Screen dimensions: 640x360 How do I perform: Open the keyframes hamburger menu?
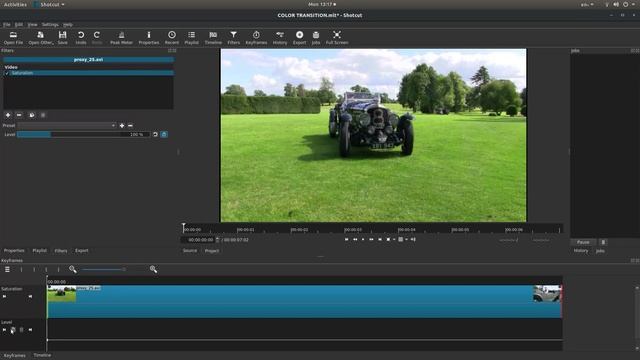tap(7, 269)
